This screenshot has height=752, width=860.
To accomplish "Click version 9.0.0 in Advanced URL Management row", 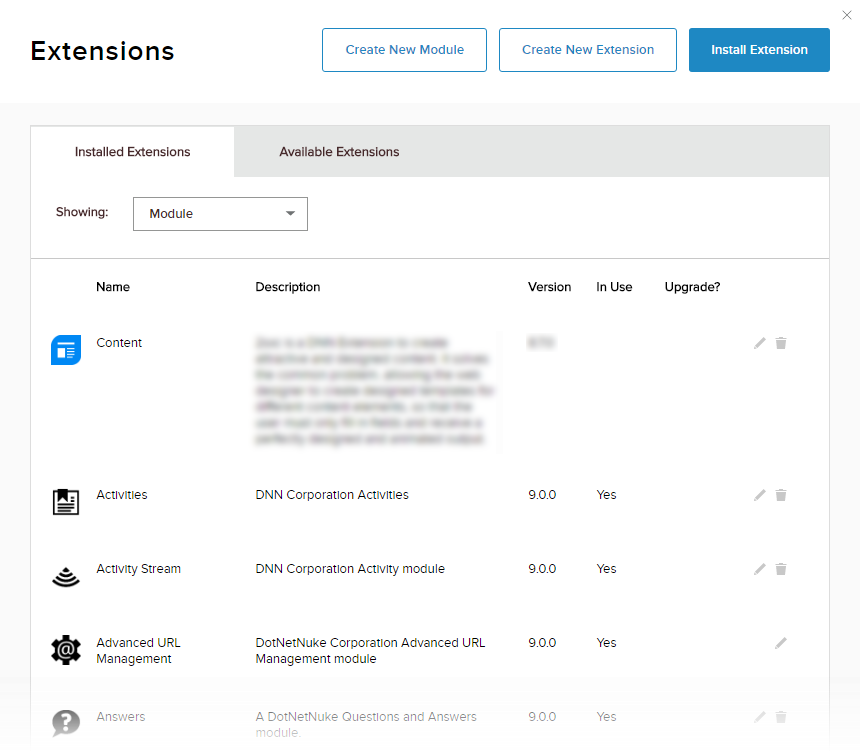I will pos(542,643).
